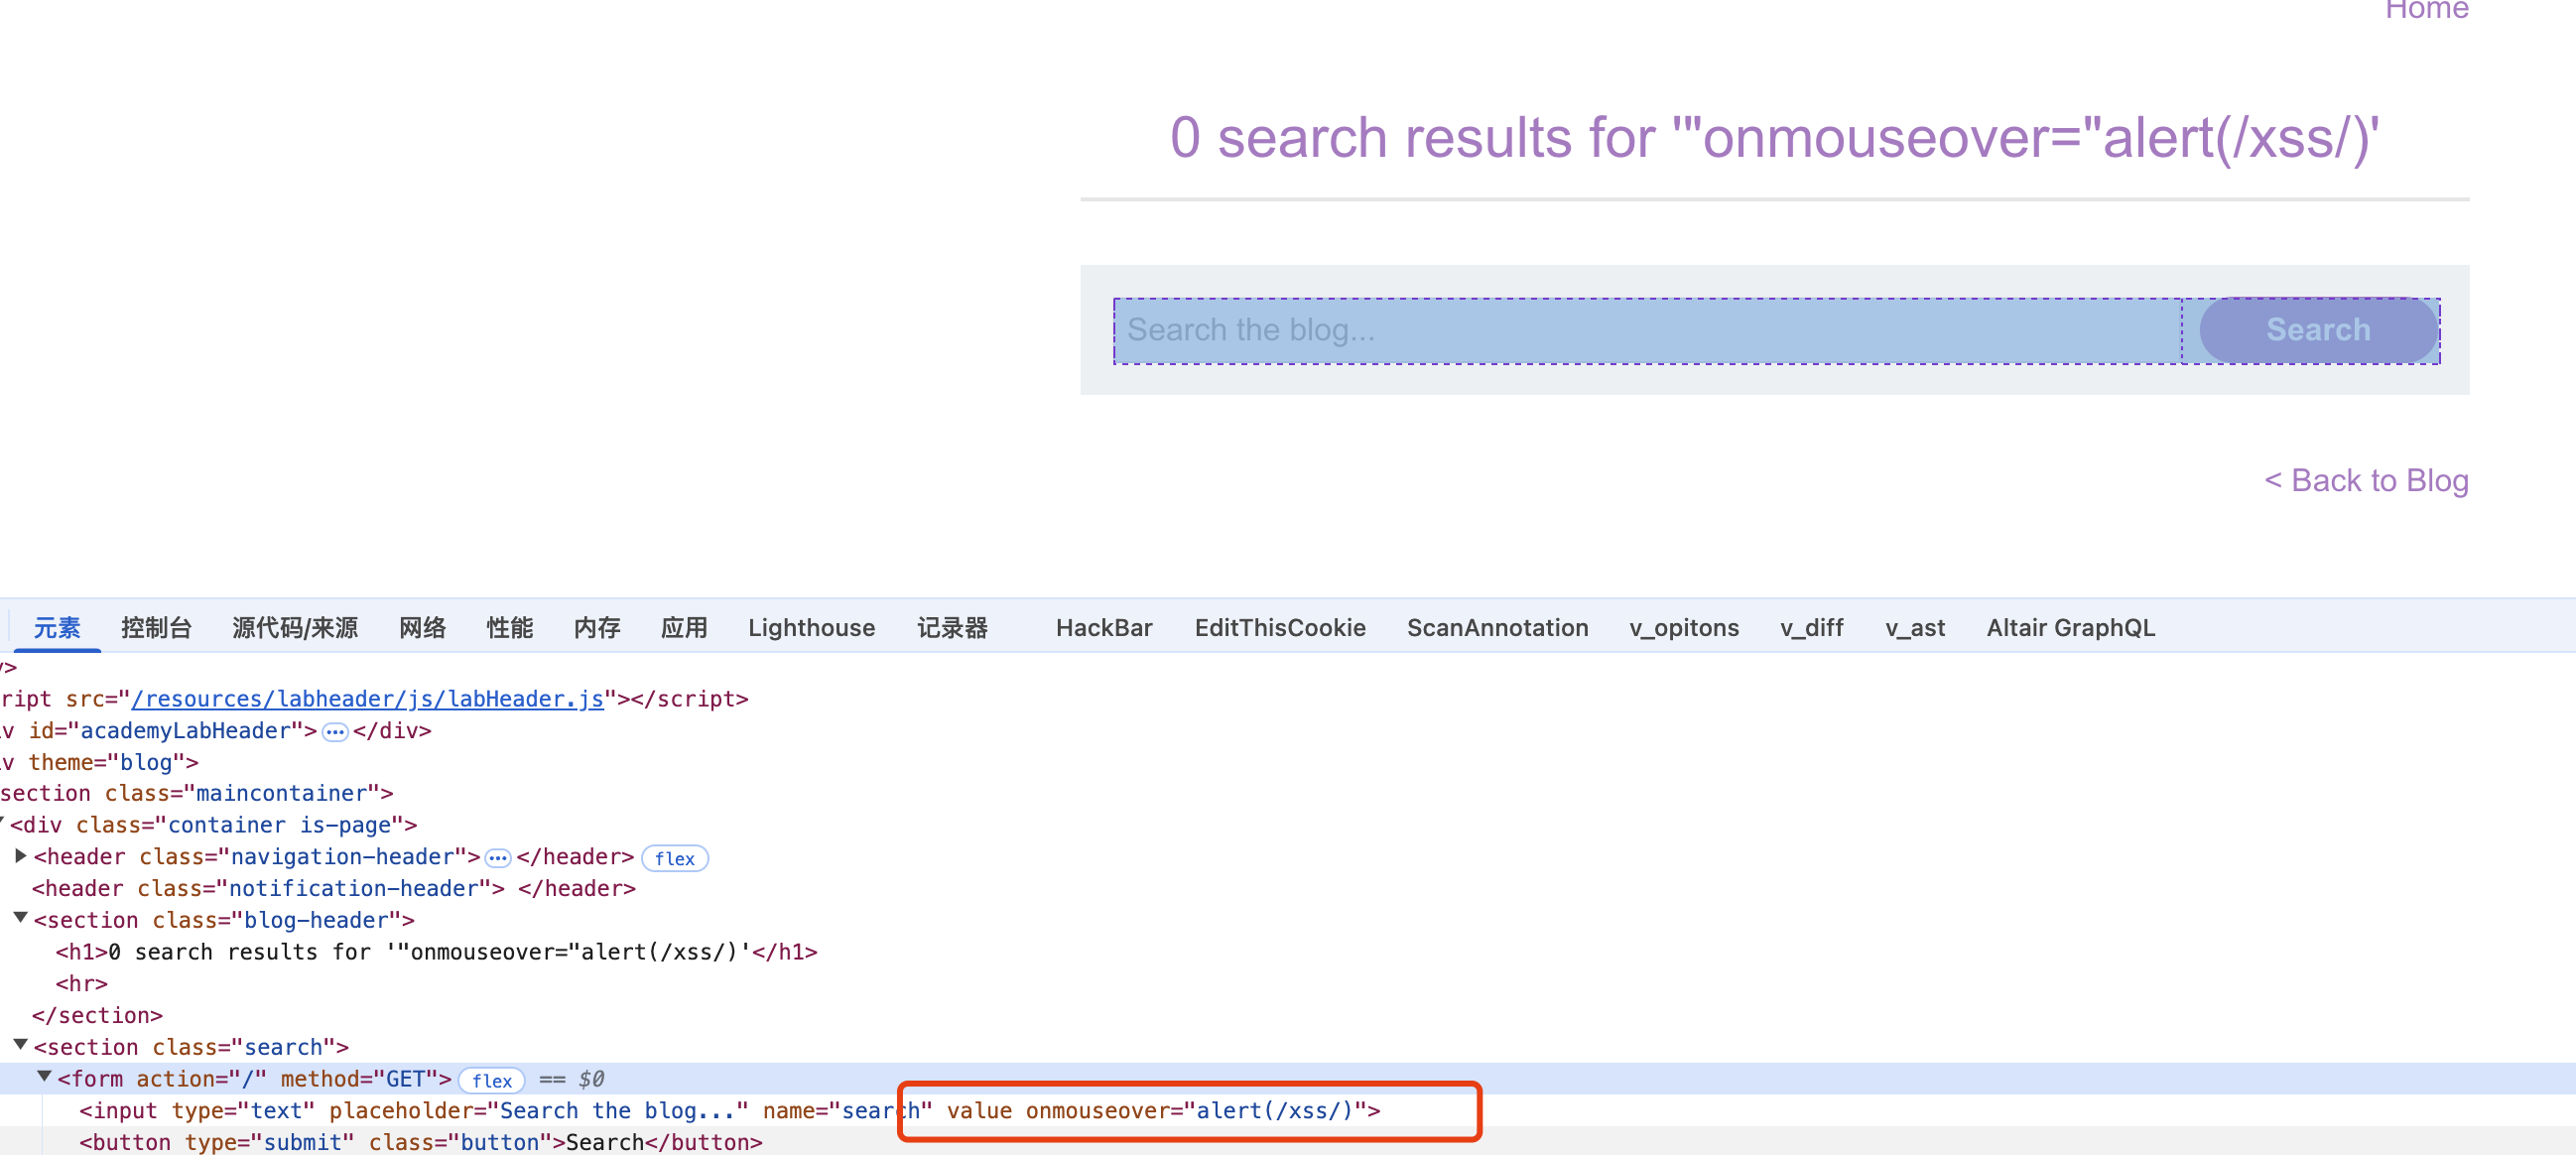This screenshot has width=2576, height=1155.
Task: Open the HackBar panel tab
Action: tap(1103, 627)
